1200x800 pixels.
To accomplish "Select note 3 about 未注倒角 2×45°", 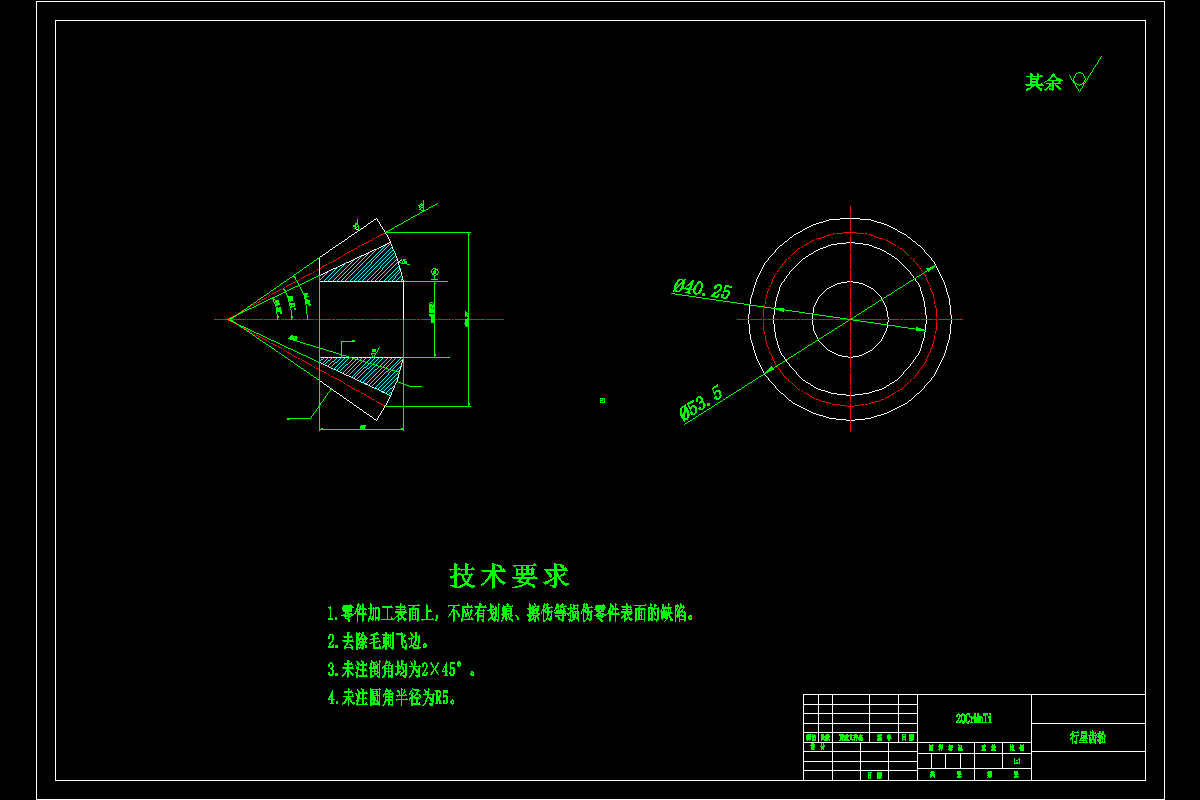I will click(x=401, y=669).
